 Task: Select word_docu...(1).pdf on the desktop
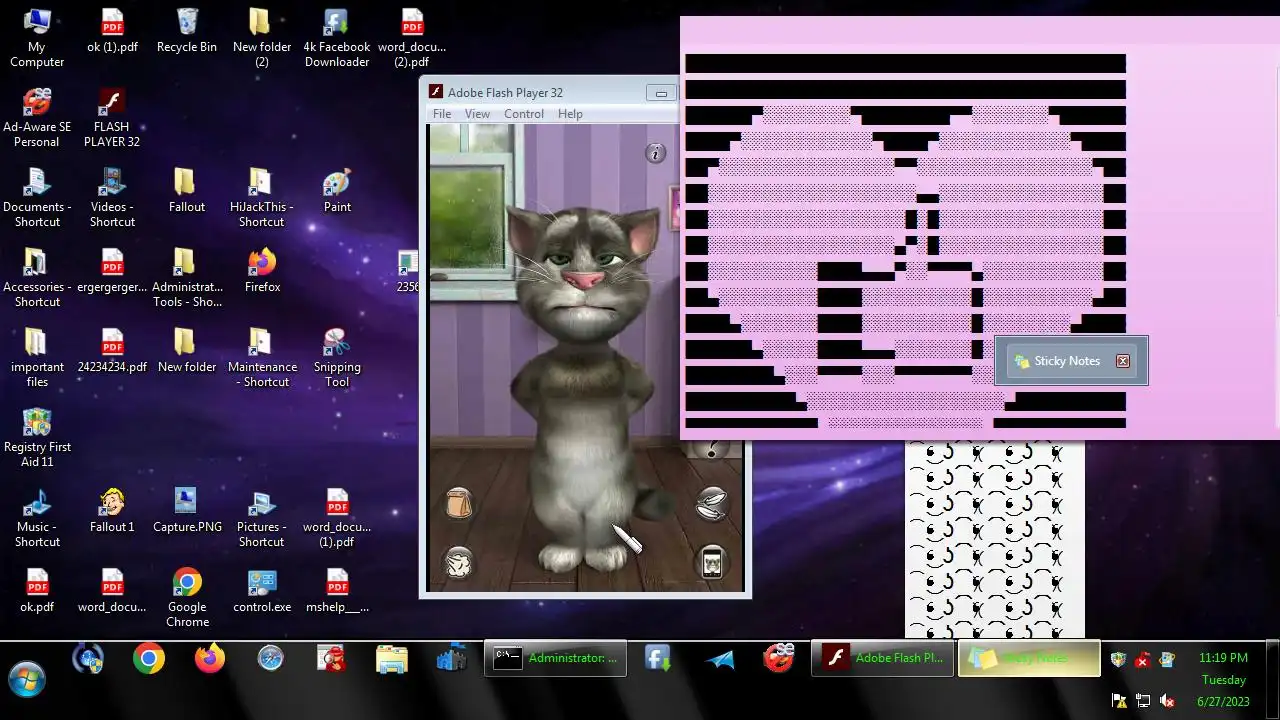tap(337, 518)
